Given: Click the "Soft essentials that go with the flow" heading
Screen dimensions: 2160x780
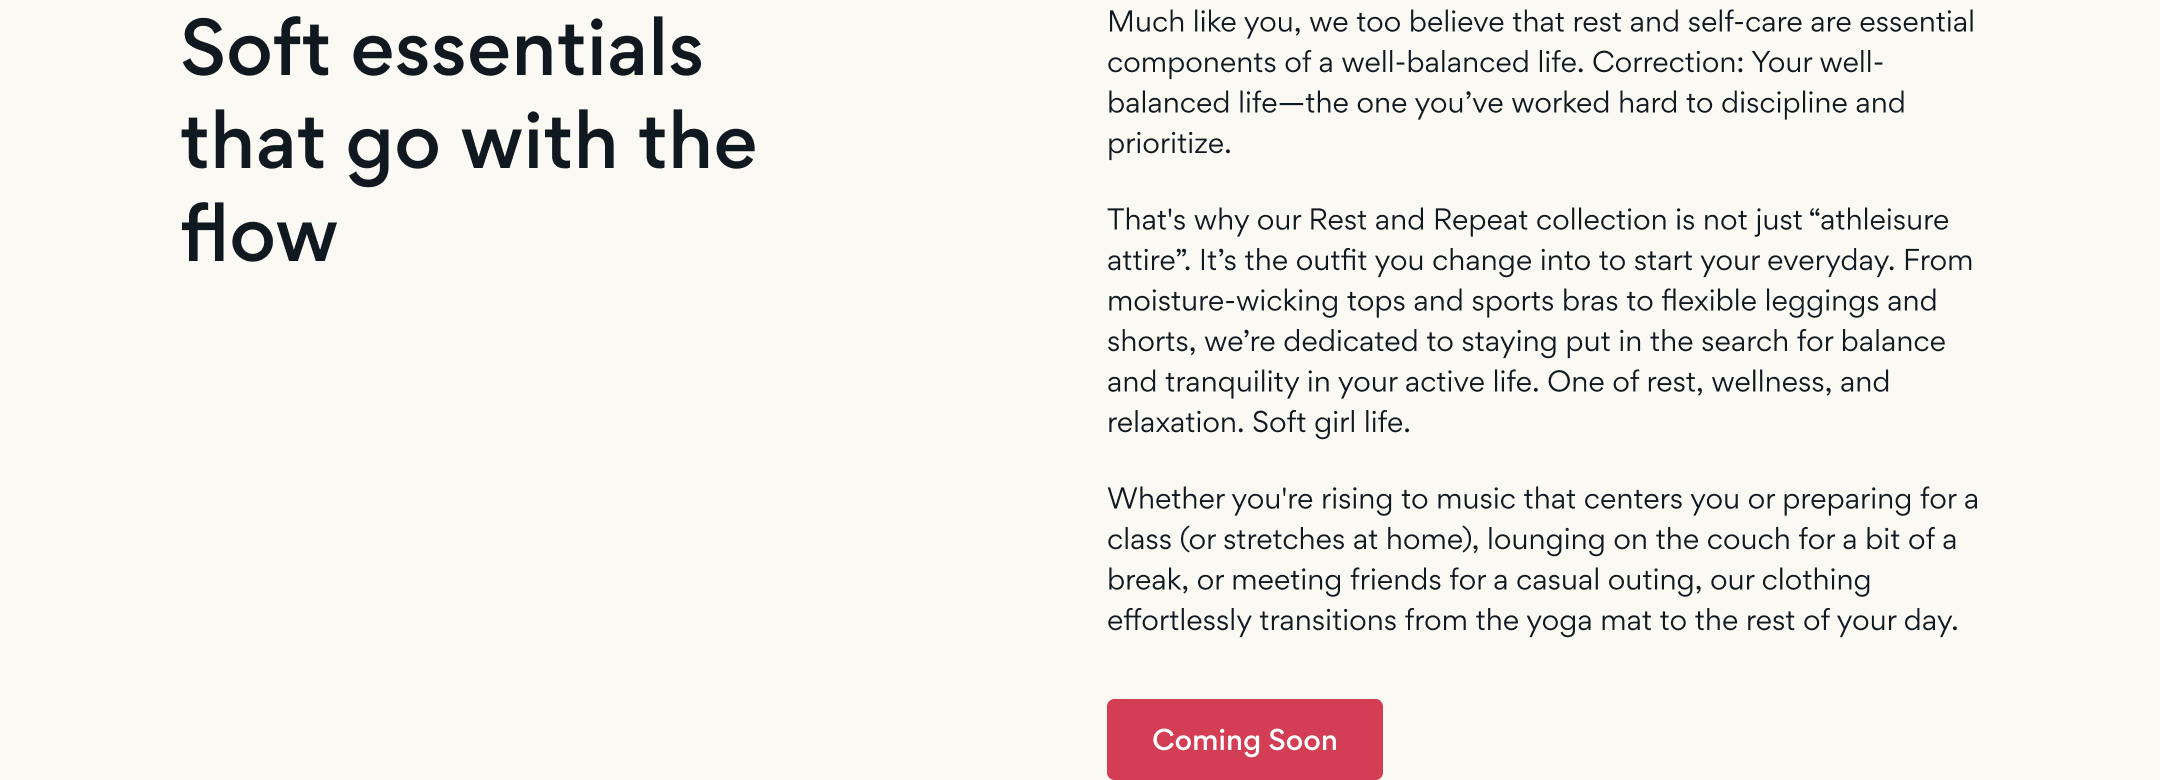Looking at the screenshot, I should point(468,142).
